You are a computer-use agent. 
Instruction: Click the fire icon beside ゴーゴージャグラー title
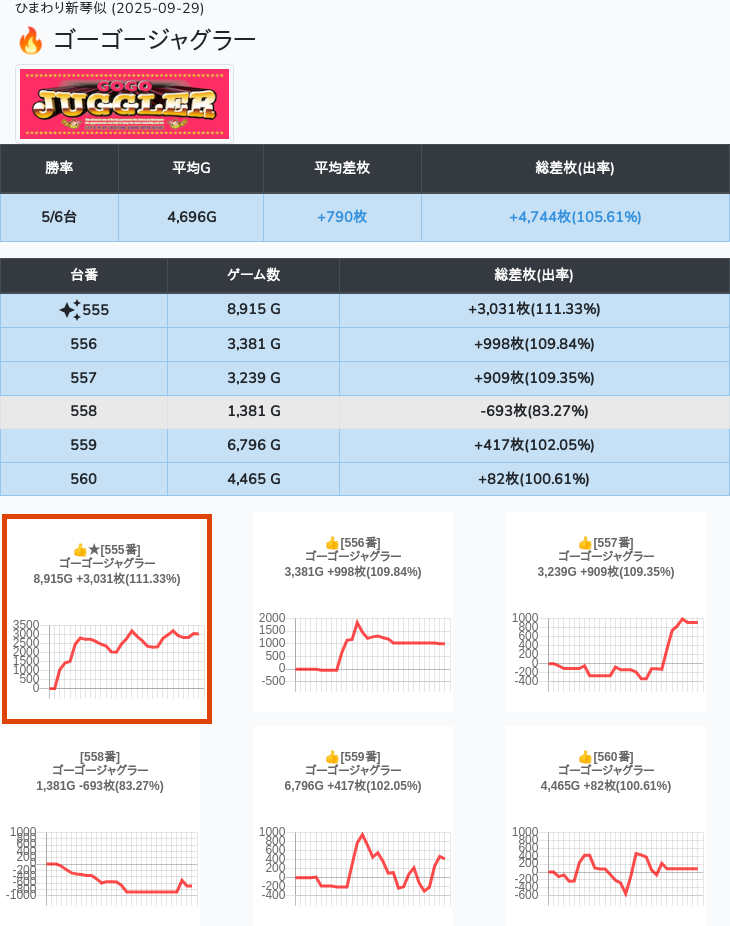click(x=31, y=41)
